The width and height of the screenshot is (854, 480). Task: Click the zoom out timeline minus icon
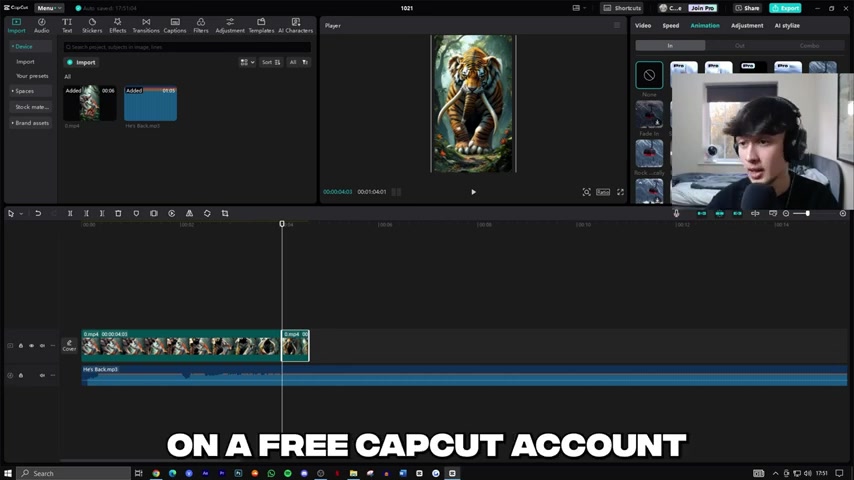click(x=786, y=214)
